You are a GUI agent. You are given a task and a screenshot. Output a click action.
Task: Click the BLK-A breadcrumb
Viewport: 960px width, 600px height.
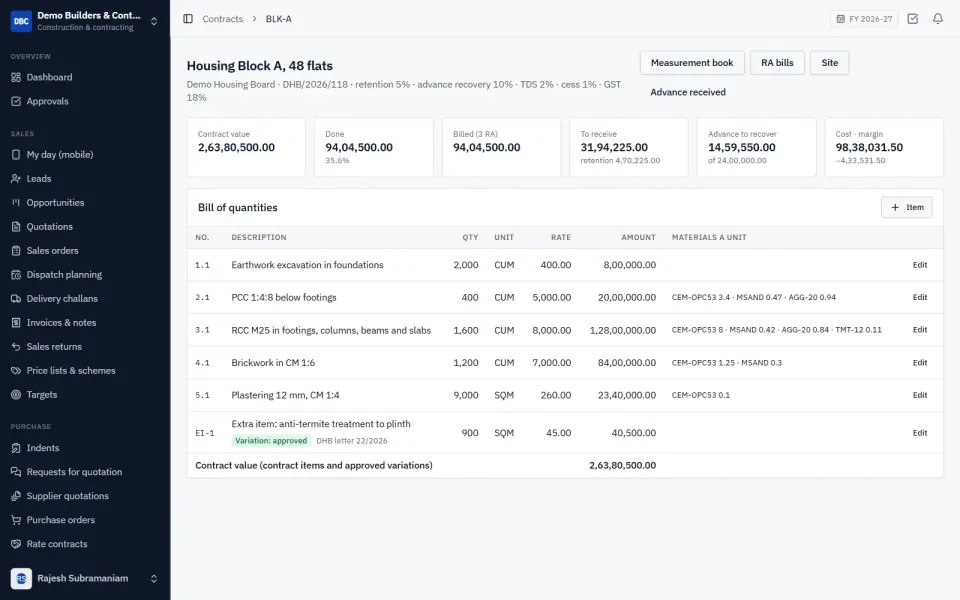pos(279,19)
